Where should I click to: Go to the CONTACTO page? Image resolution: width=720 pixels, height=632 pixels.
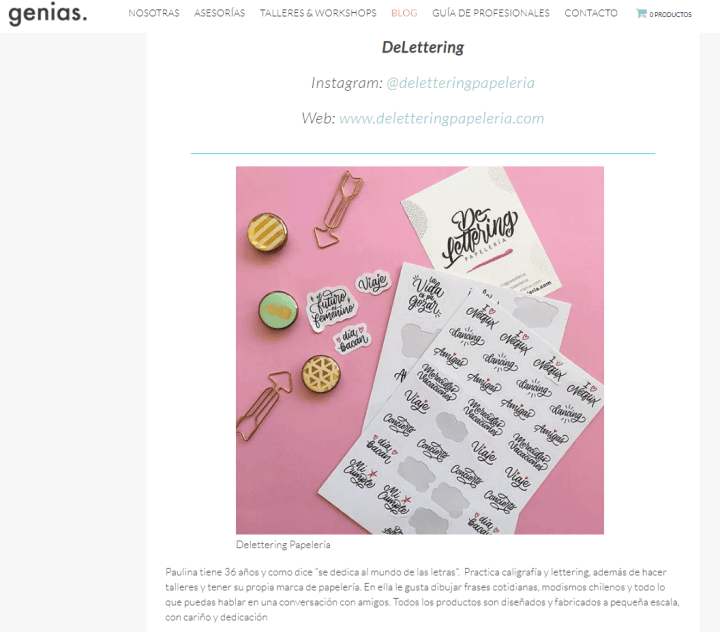(x=591, y=13)
